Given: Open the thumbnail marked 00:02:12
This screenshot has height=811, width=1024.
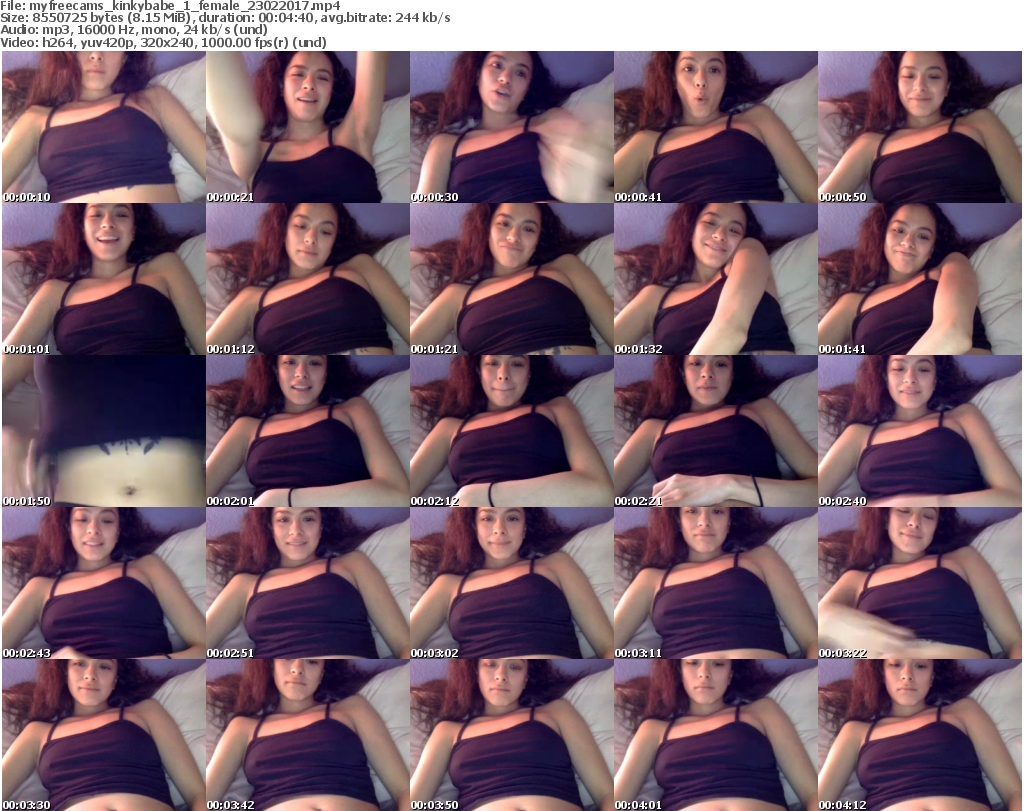Looking at the screenshot, I should point(511,431).
